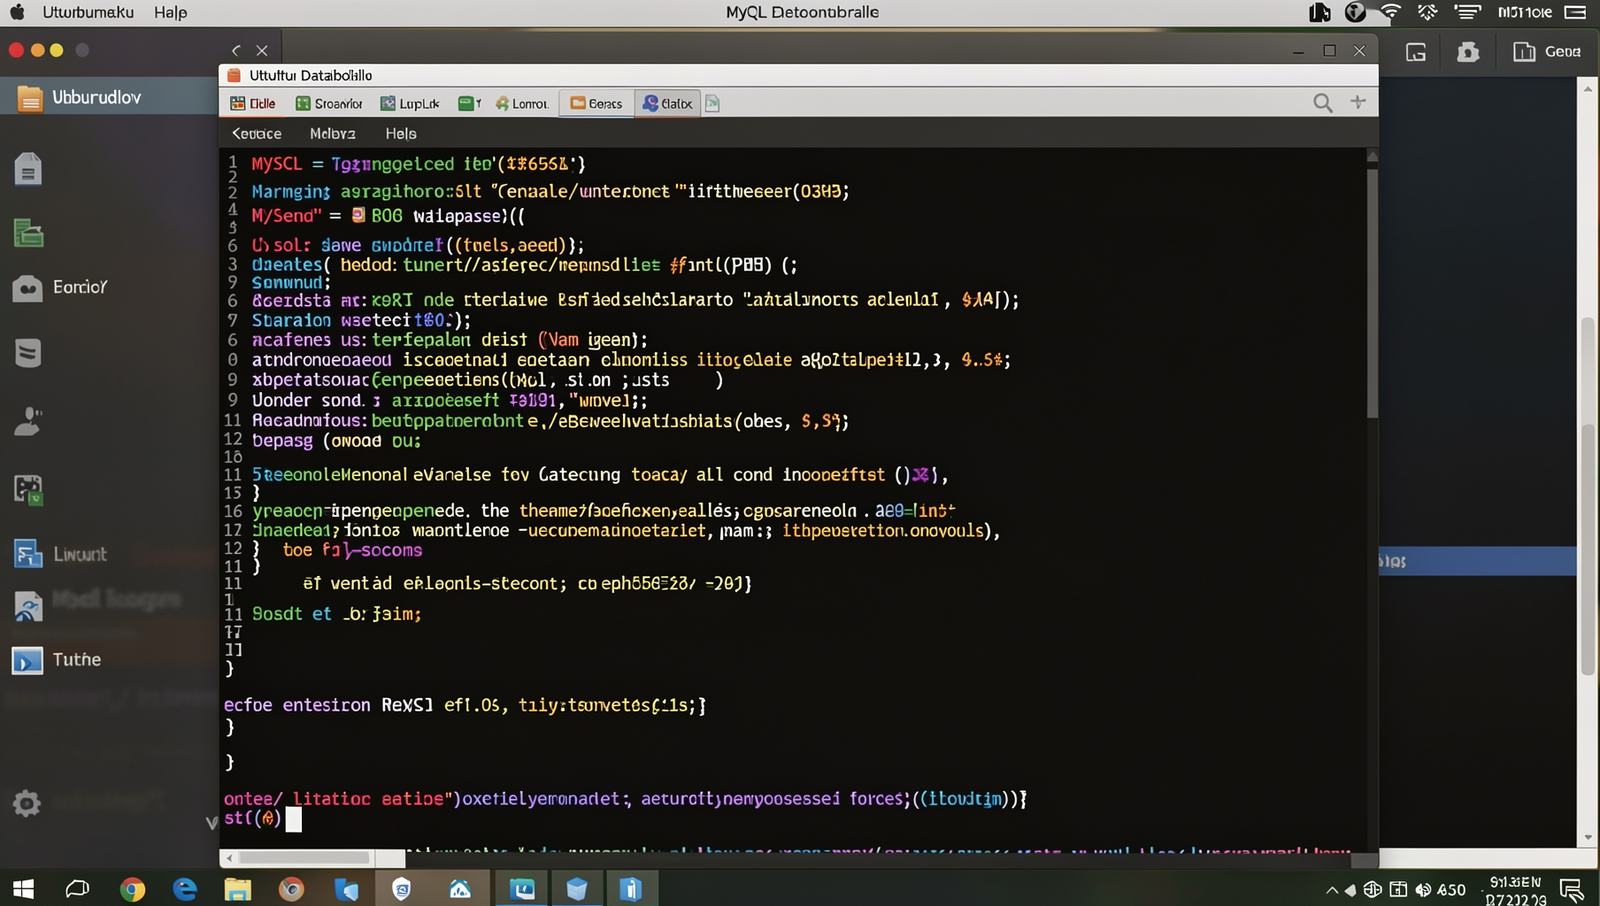Screen dimensions: 1600x906
Task: Open settings gear in the sidebar
Action: (26, 803)
